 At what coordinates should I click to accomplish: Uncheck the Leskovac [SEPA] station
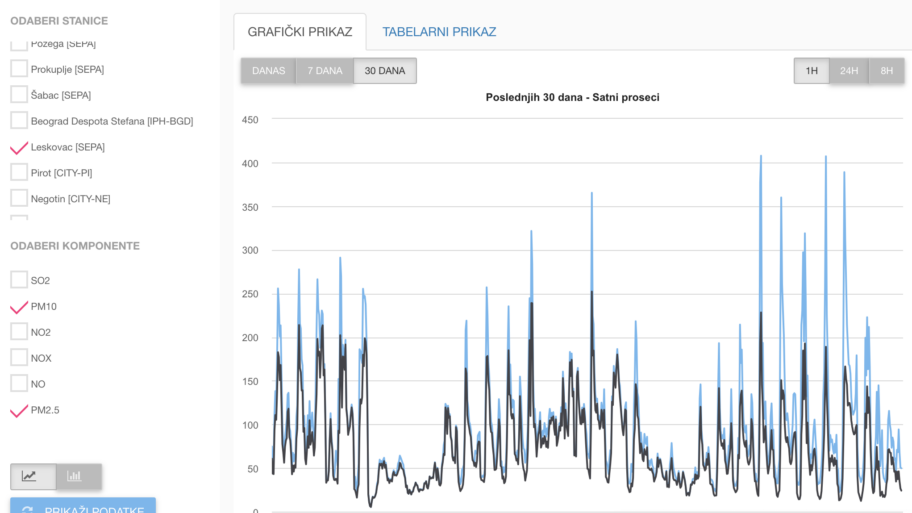19,147
